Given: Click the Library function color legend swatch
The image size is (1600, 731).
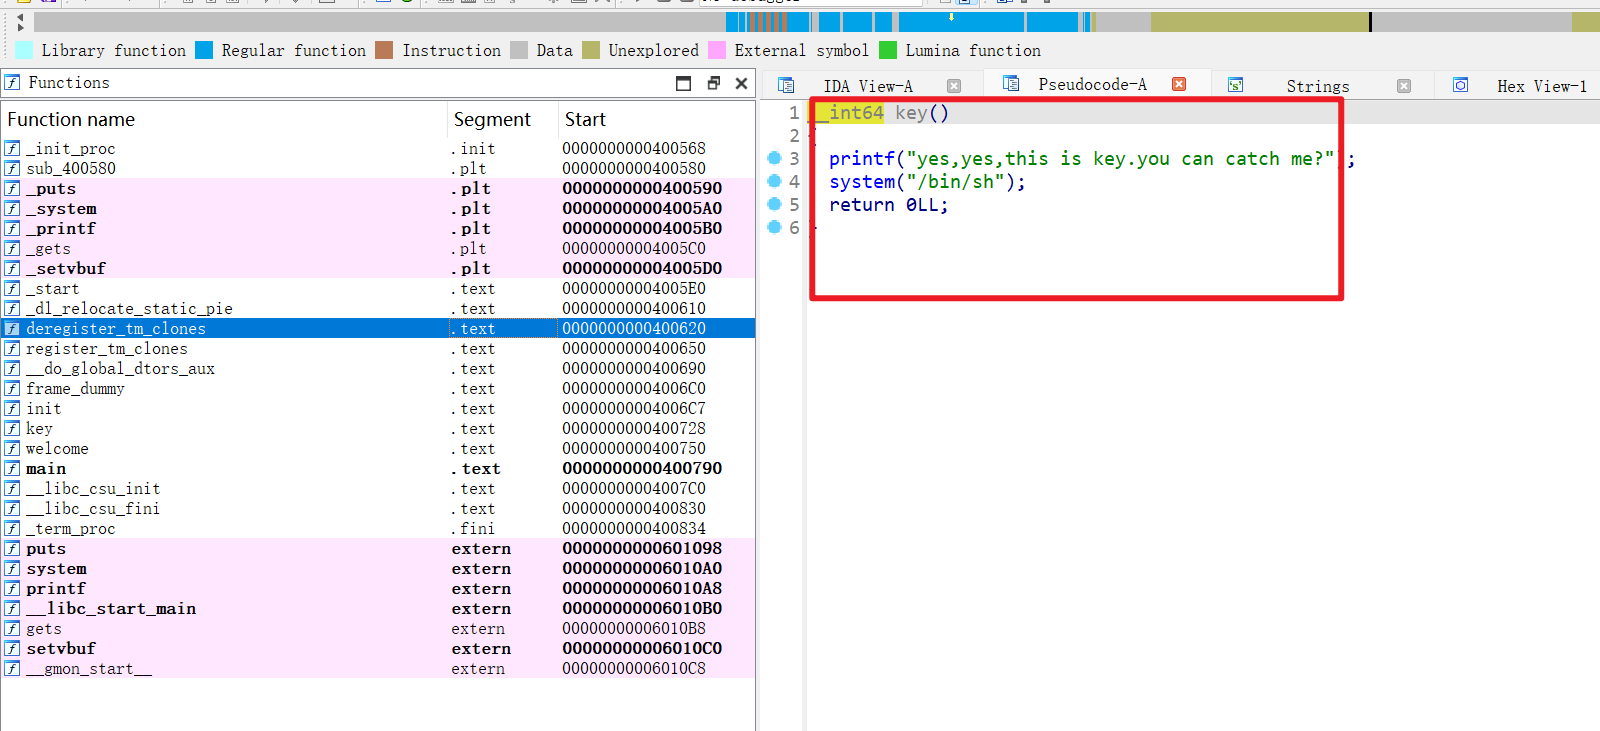Looking at the screenshot, I should 24,50.
